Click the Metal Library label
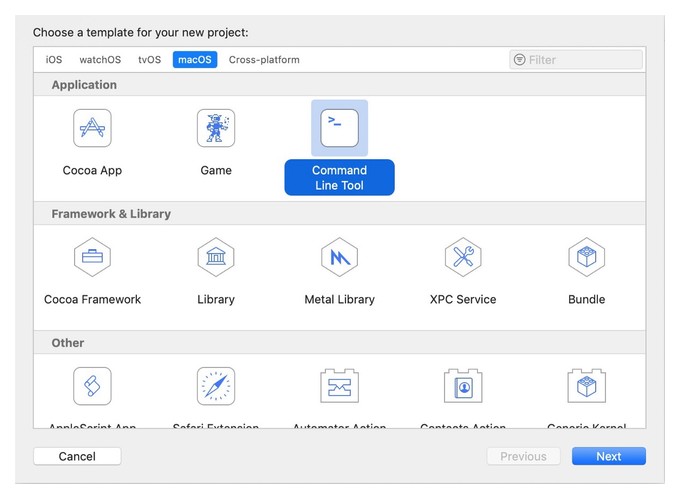 (x=340, y=299)
